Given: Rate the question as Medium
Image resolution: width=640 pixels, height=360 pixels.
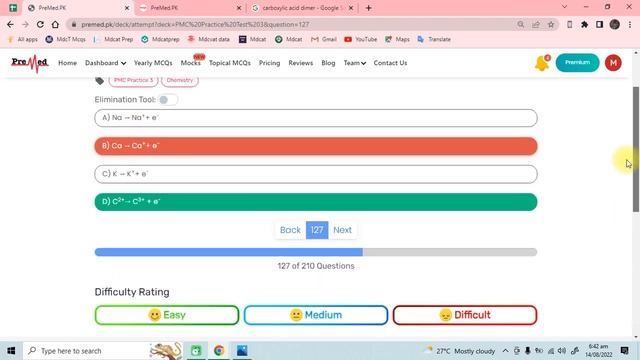Looking at the screenshot, I should pyautogui.click(x=316, y=315).
